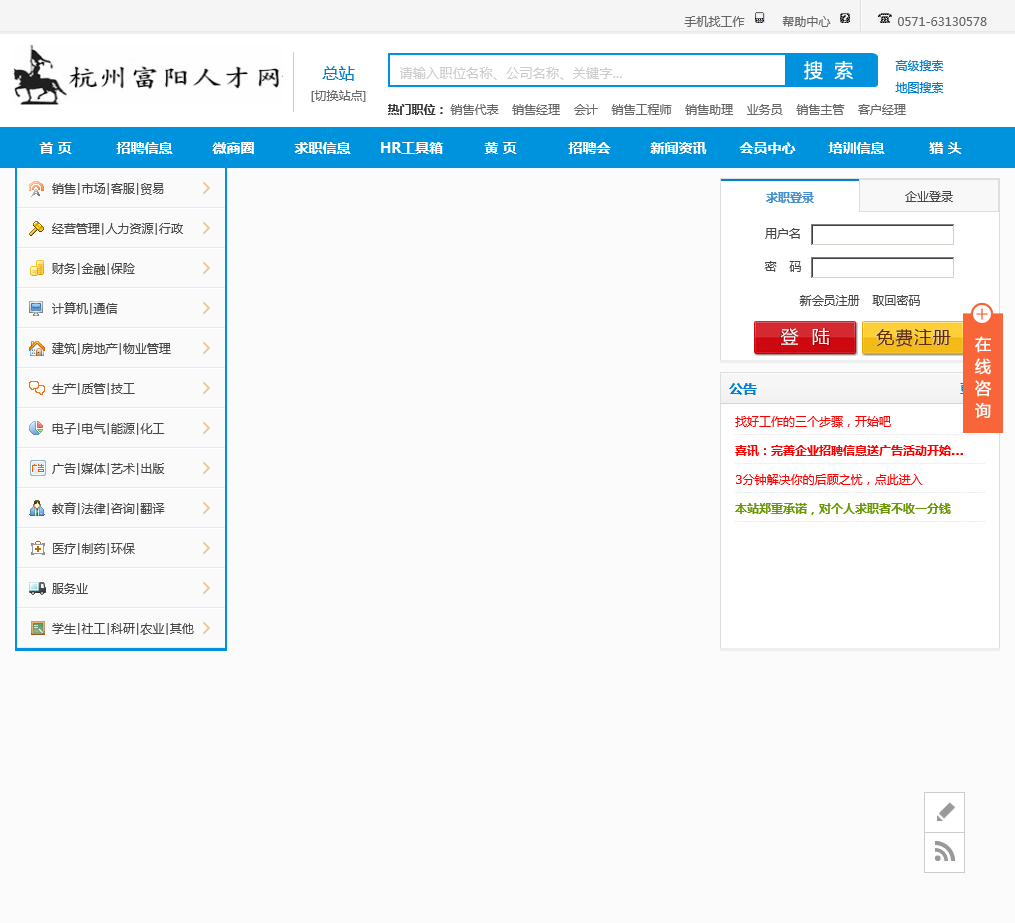Click the pie chart icon for 电子|电气
Viewport: 1015px width, 923px height.
[37, 428]
